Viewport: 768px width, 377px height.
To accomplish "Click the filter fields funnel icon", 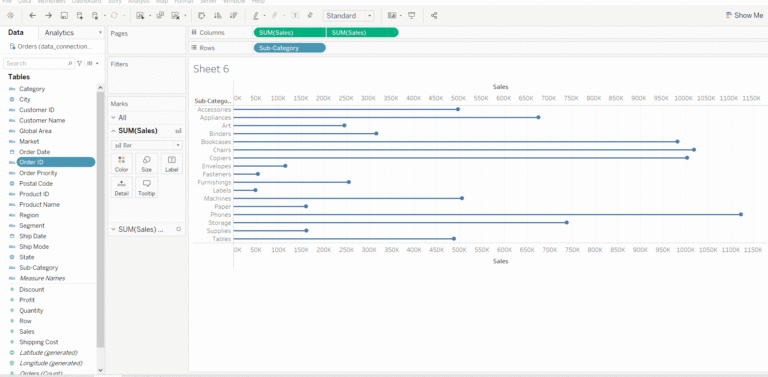I will (79, 63).
